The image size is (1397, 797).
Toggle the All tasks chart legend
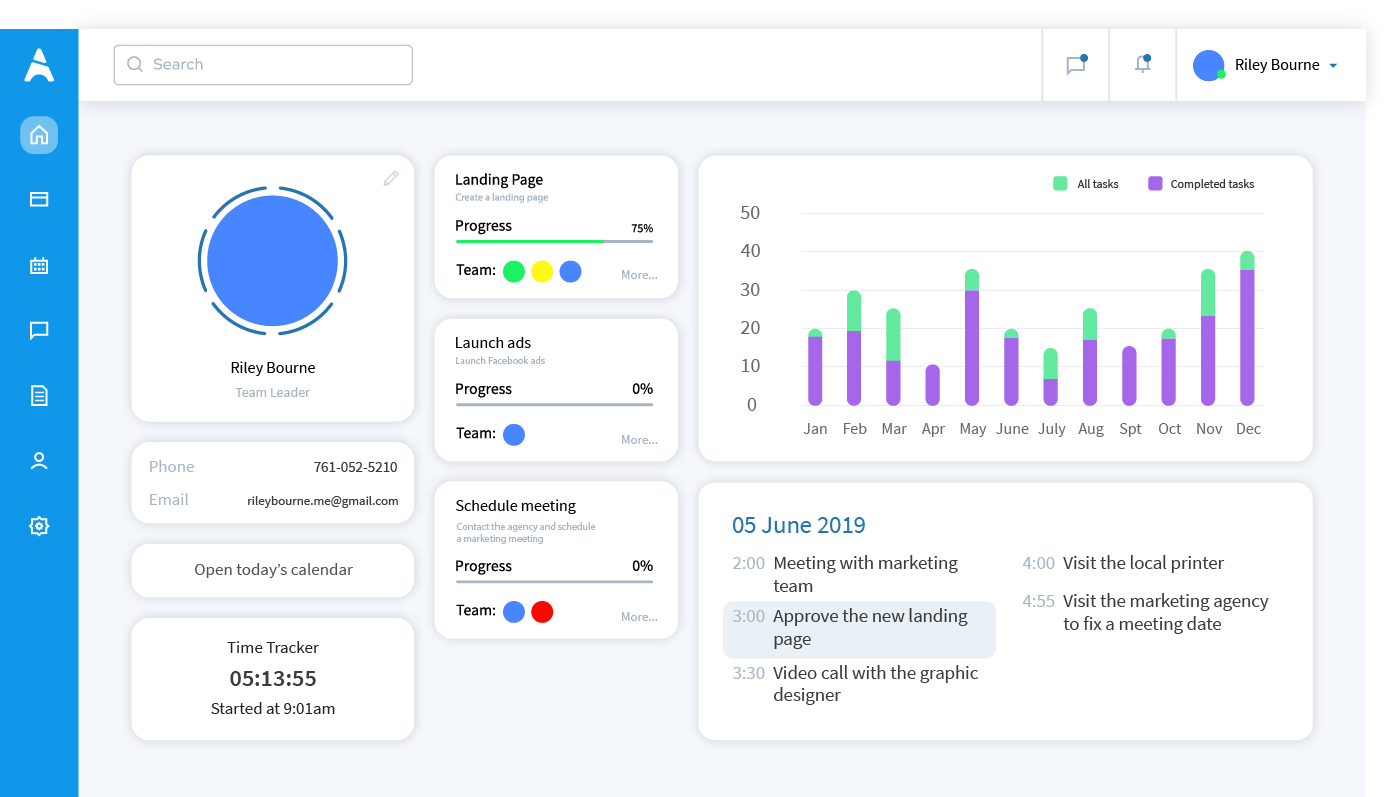[x=1086, y=184]
